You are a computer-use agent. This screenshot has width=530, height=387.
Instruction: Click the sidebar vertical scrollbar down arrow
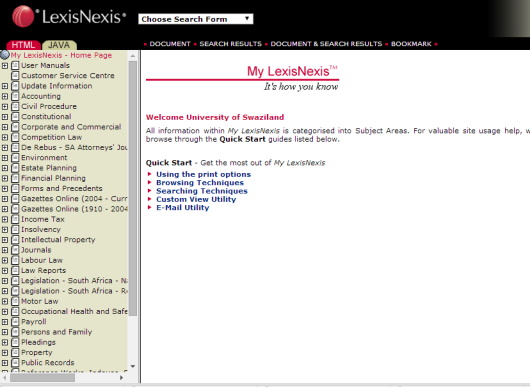click(133, 366)
